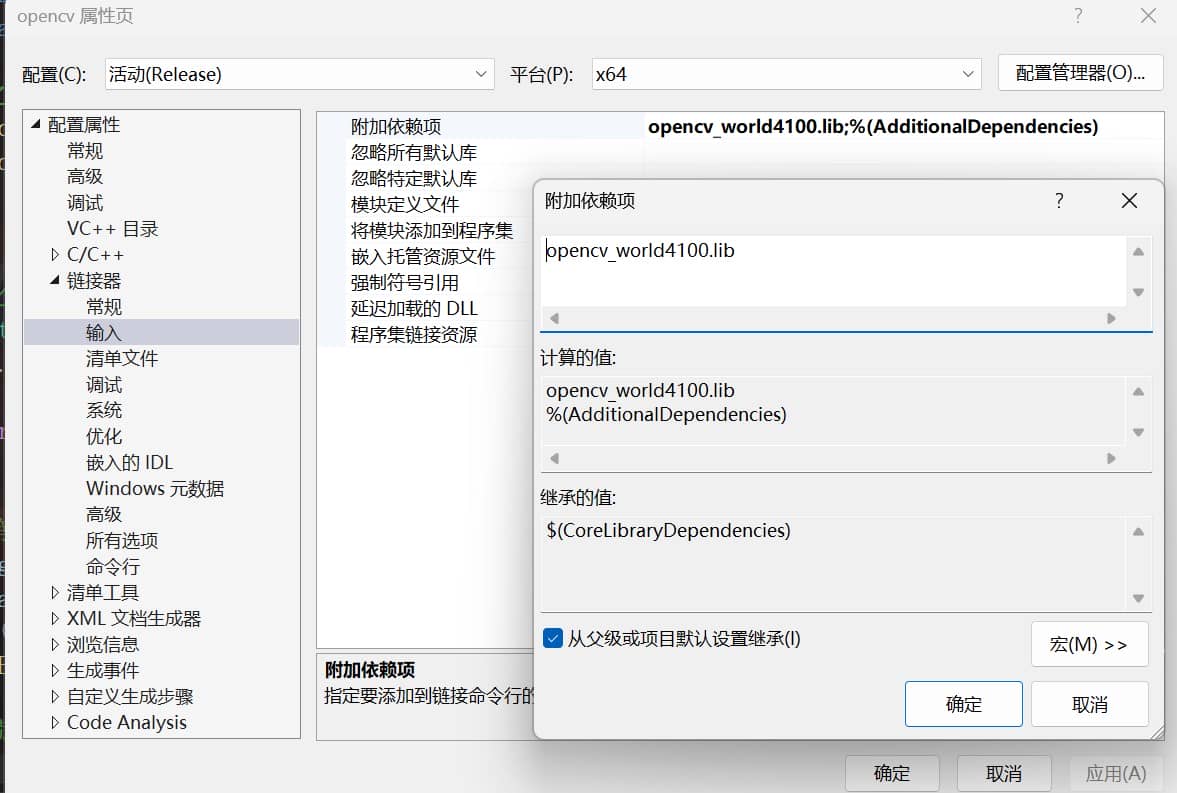Toggle 从父级或项目默认设置继承 checkbox
The width and height of the screenshot is (1177, 793).
click(x=553, y=638)
